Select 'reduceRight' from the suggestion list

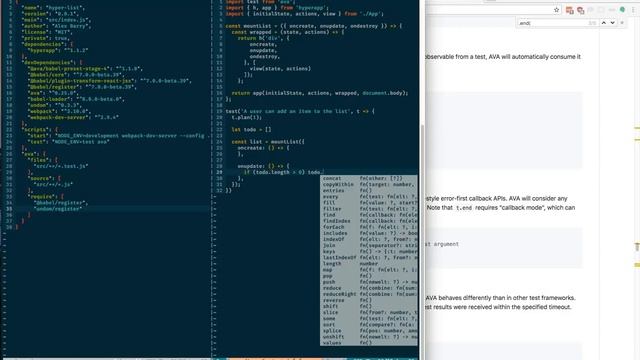coord(369,294)
